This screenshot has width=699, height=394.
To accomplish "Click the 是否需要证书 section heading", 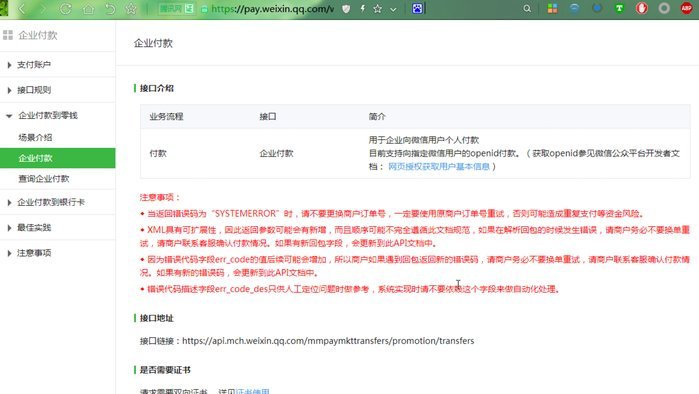I will 165,370.
